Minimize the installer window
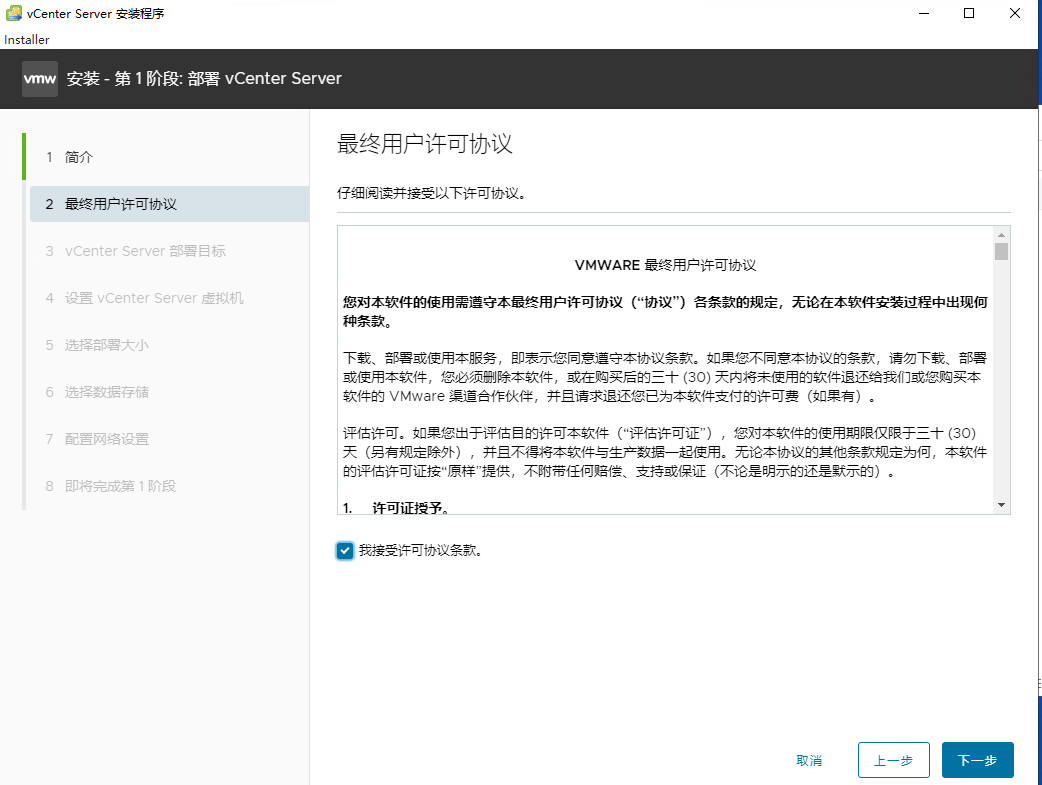The width and height of the screenshot is (1042, 785). tap(924, 13)
